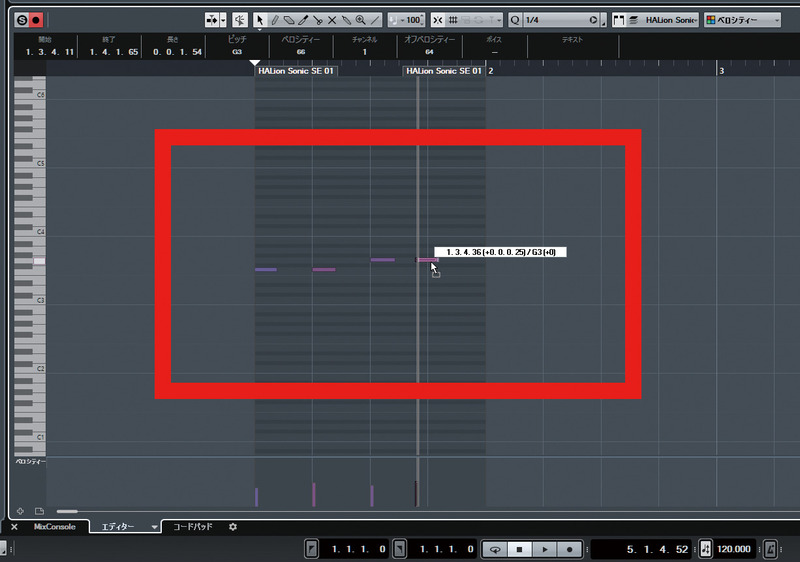Switch to the エディター tab

point(118,527)
